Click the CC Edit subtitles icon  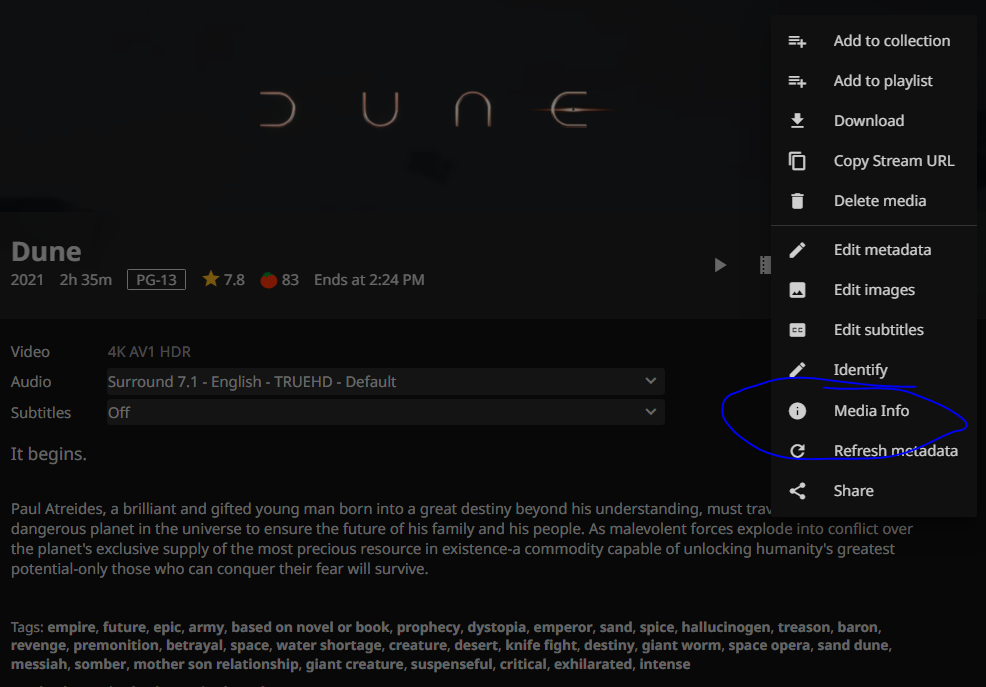tap(797, 330)
